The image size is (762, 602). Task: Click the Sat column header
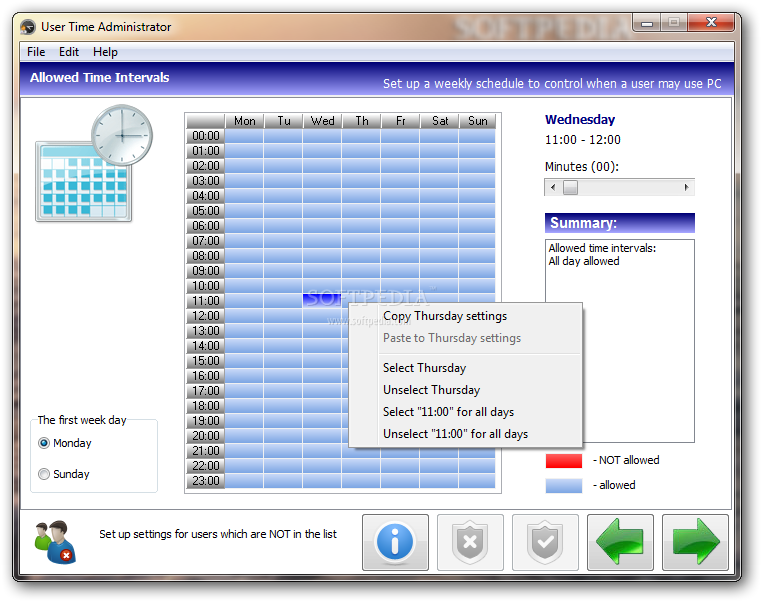(440, 120)
